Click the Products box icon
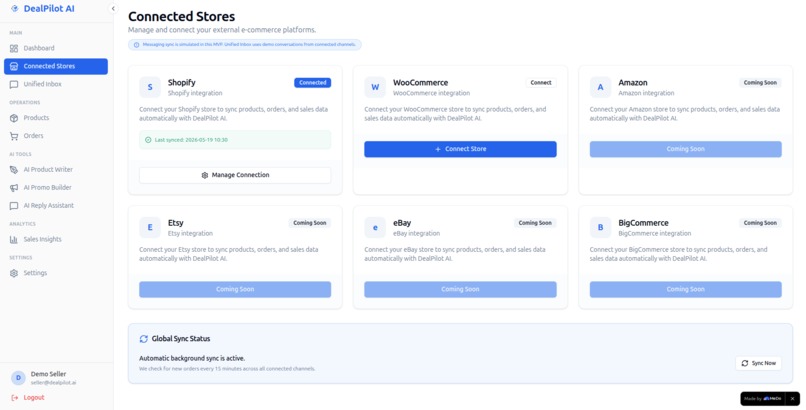The image size is (806, 410). click(x=14, y=118)
